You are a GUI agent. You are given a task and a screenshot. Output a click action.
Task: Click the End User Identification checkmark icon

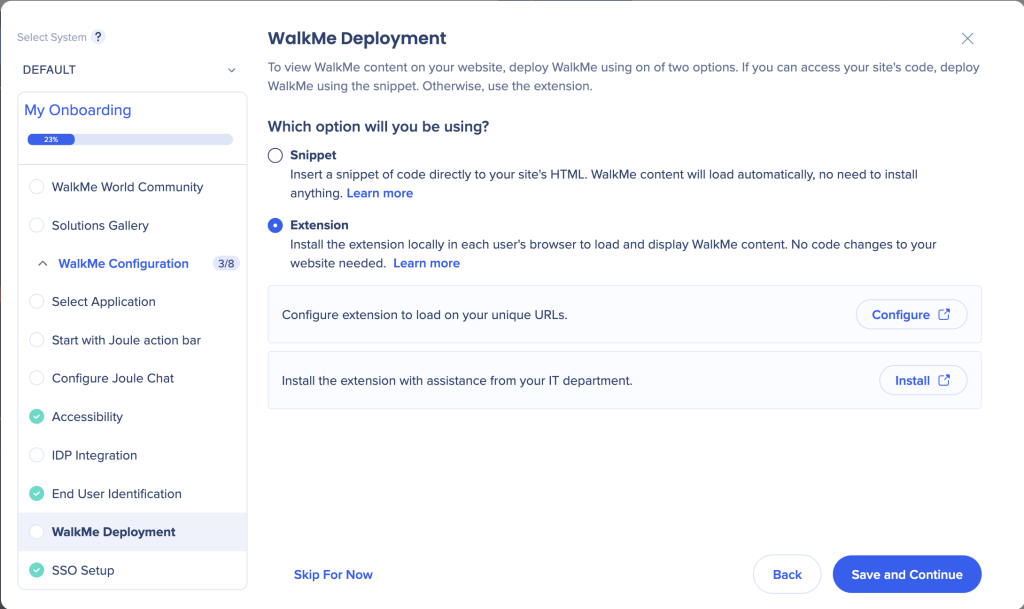click(x=37, y=494)
